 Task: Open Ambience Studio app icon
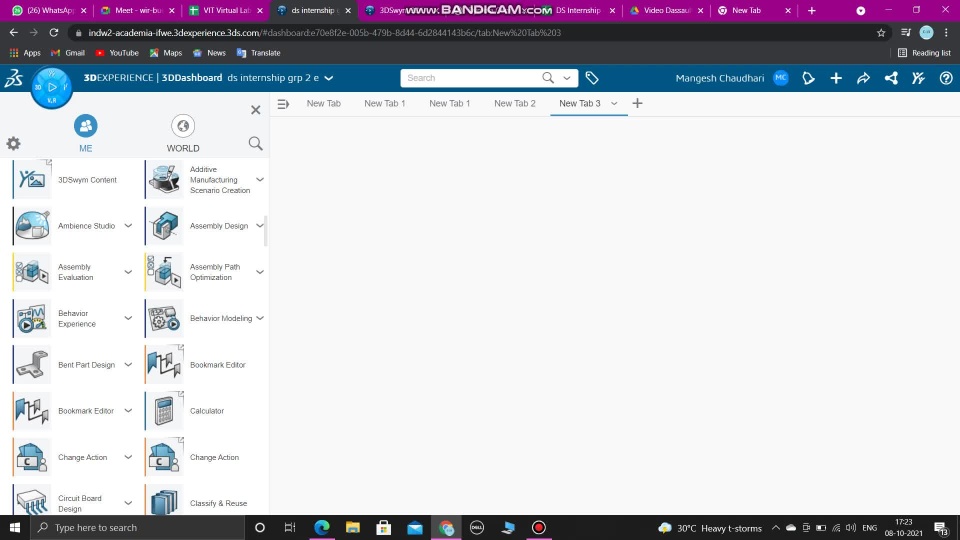[x=32, y=226]
